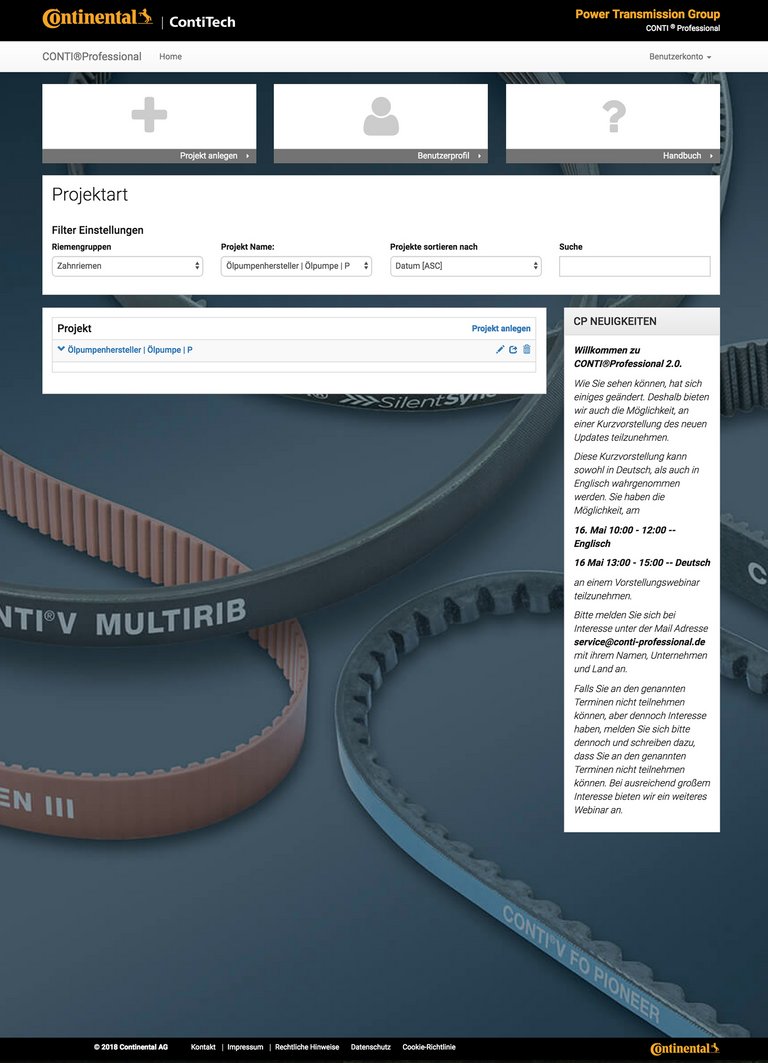Click the Continental ContiTech logo in header
This screenshot has width=768, height=1063.
pyautogui.click(x=139, y=20)
